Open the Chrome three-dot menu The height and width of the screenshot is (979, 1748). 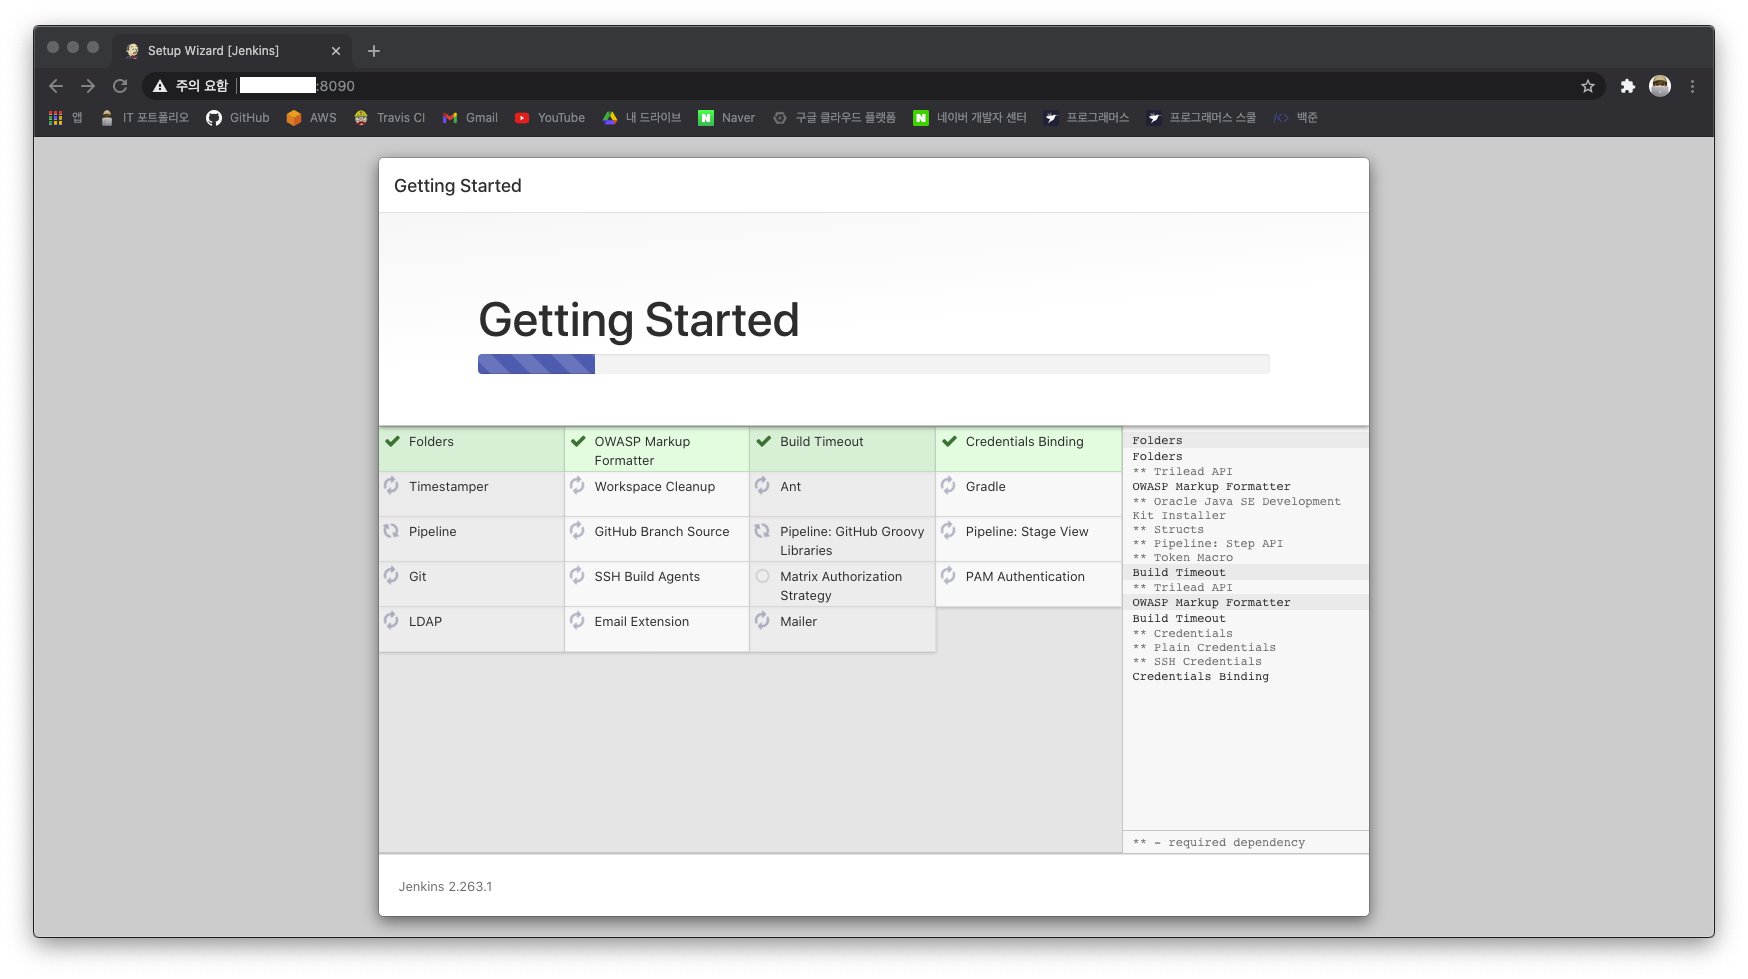point(1692,86)
